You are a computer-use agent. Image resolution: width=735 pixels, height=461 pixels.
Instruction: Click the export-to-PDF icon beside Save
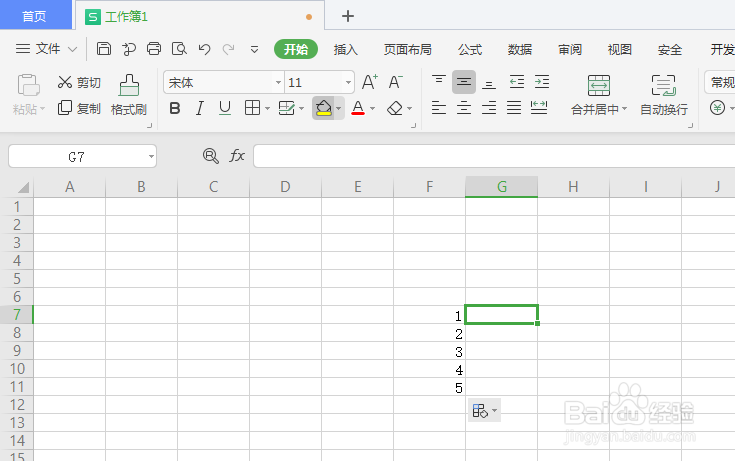coord(128,49)
